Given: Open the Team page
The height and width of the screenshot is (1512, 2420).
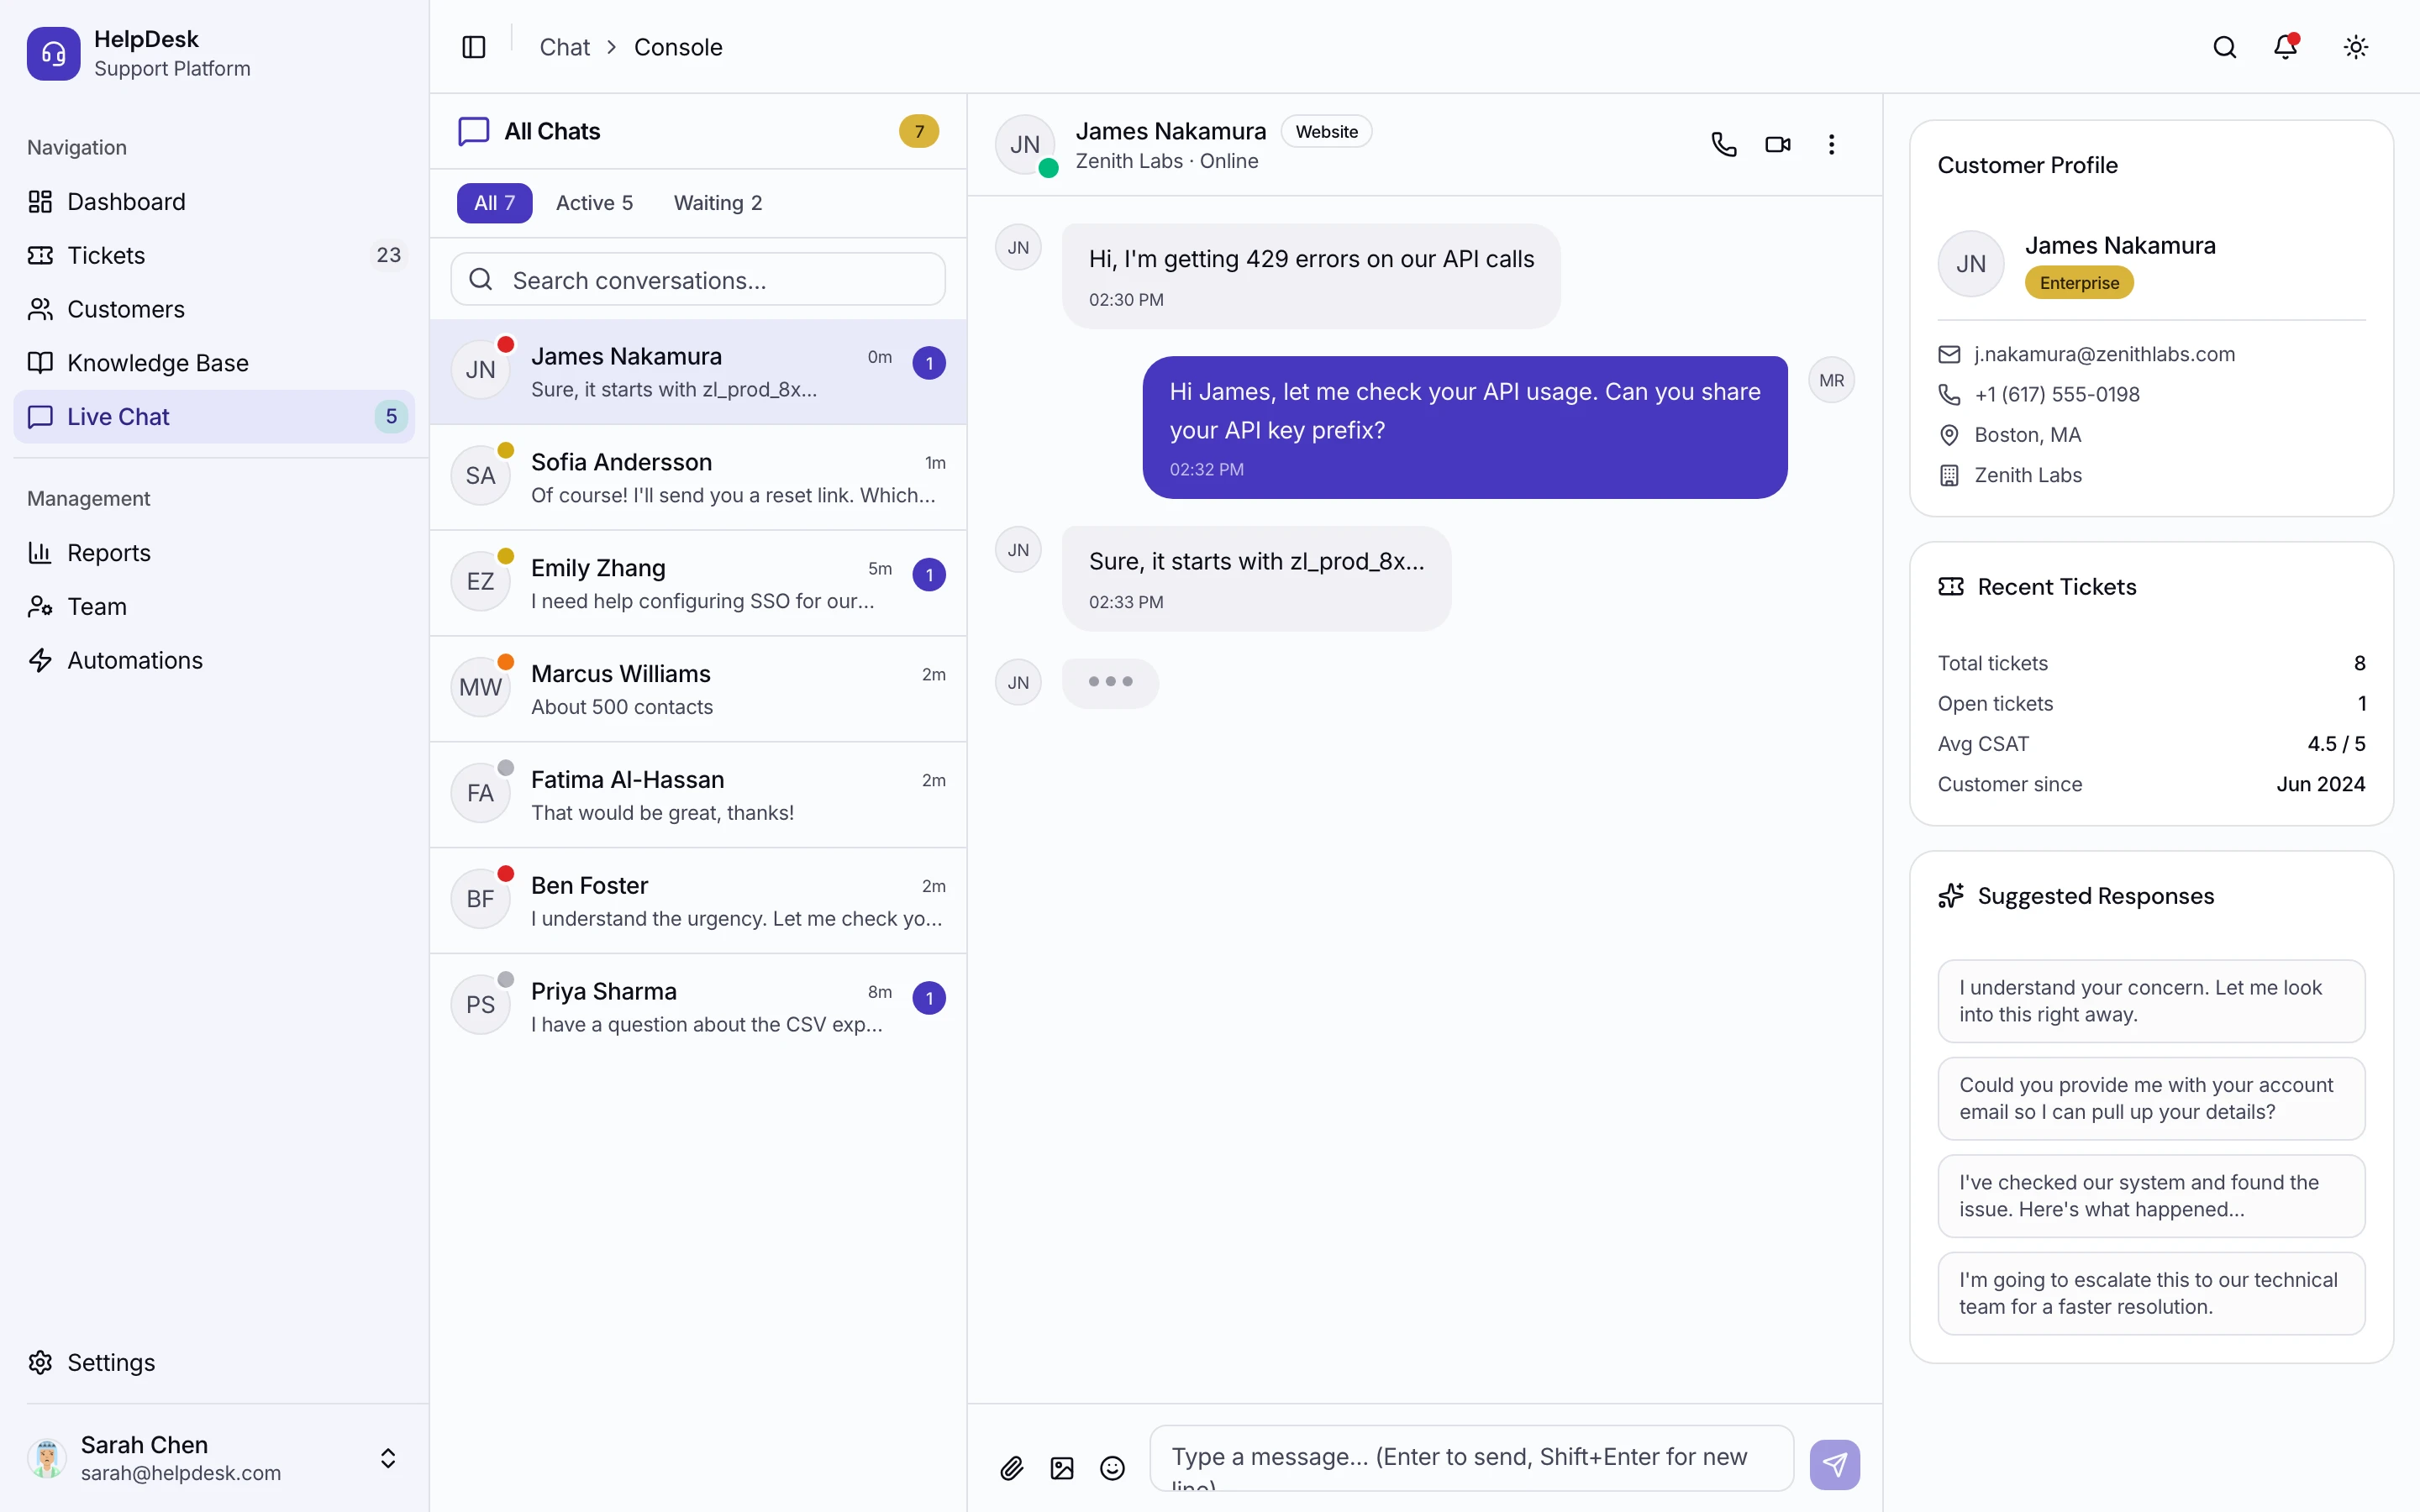Looking at the screenshot, I should [214, 607].
